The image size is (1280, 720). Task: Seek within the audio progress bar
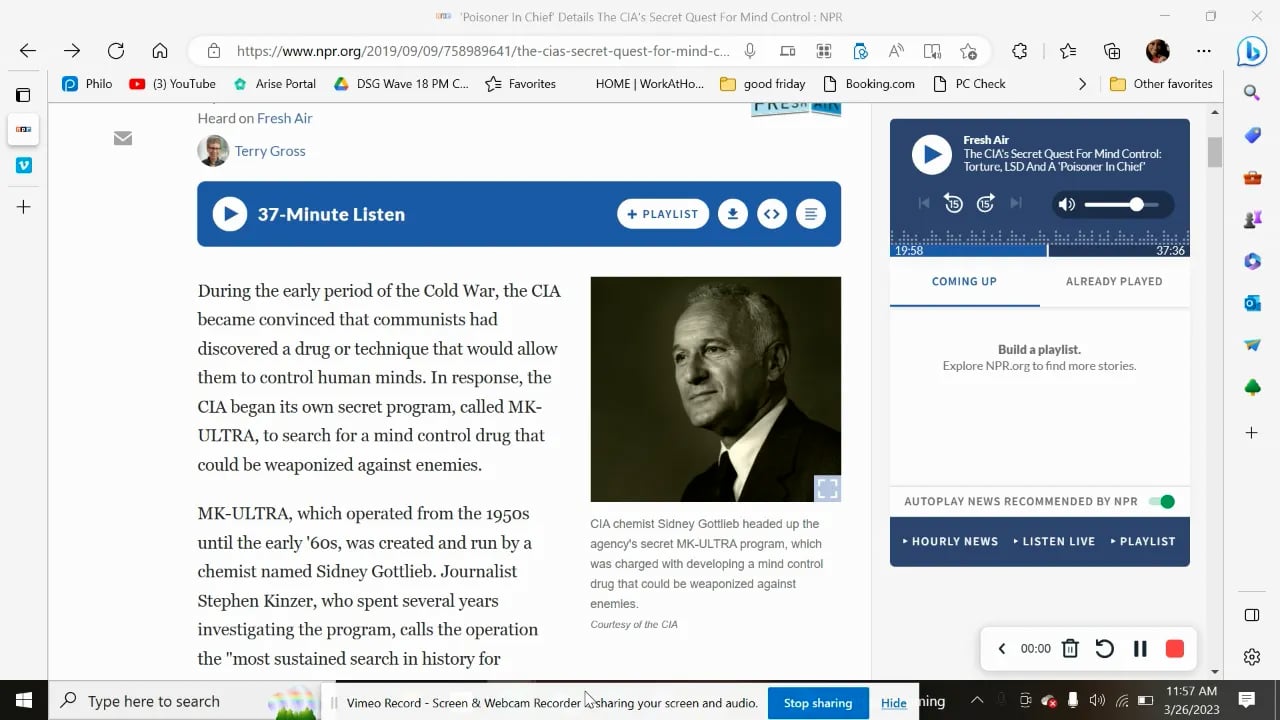point(1040,250)
